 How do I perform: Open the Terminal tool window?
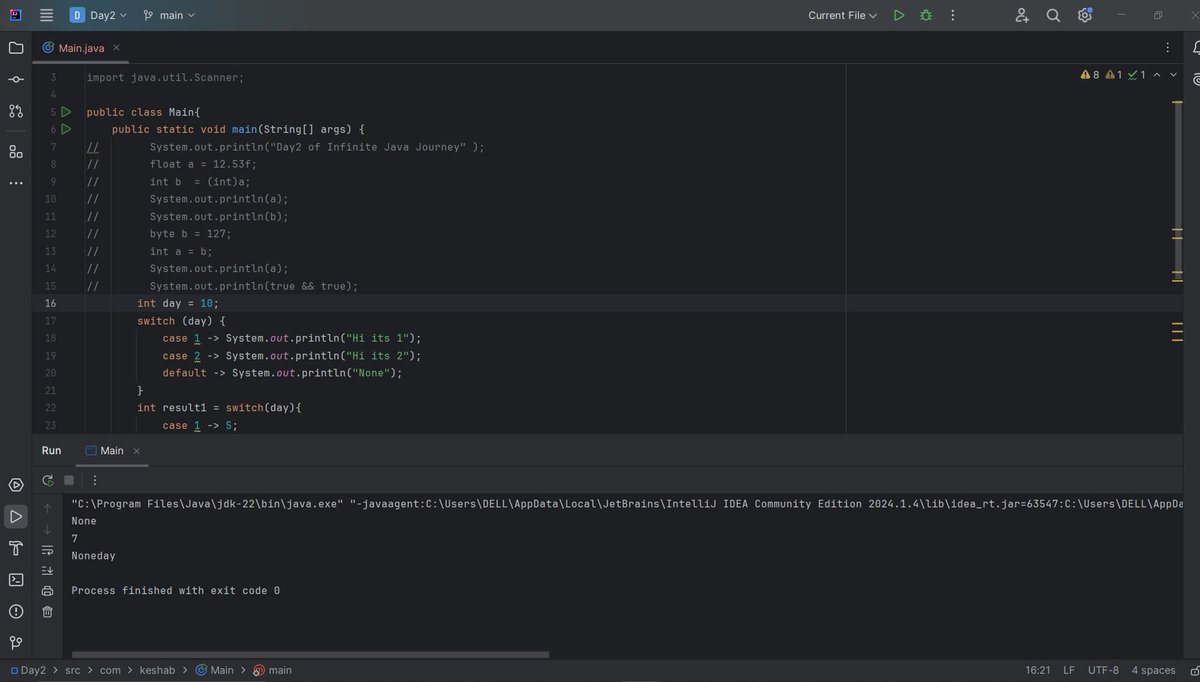click(16, 579)
